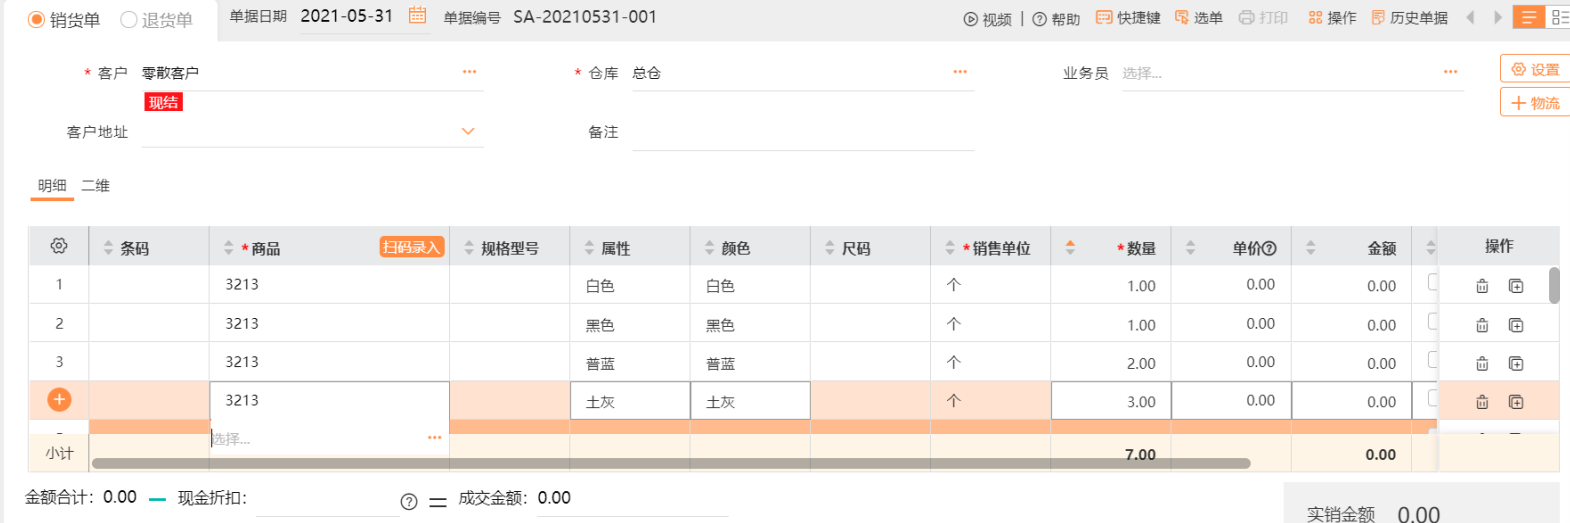Open the 帮助 help link
This screenshot has height=523, width=1570.
point(1056,19)
